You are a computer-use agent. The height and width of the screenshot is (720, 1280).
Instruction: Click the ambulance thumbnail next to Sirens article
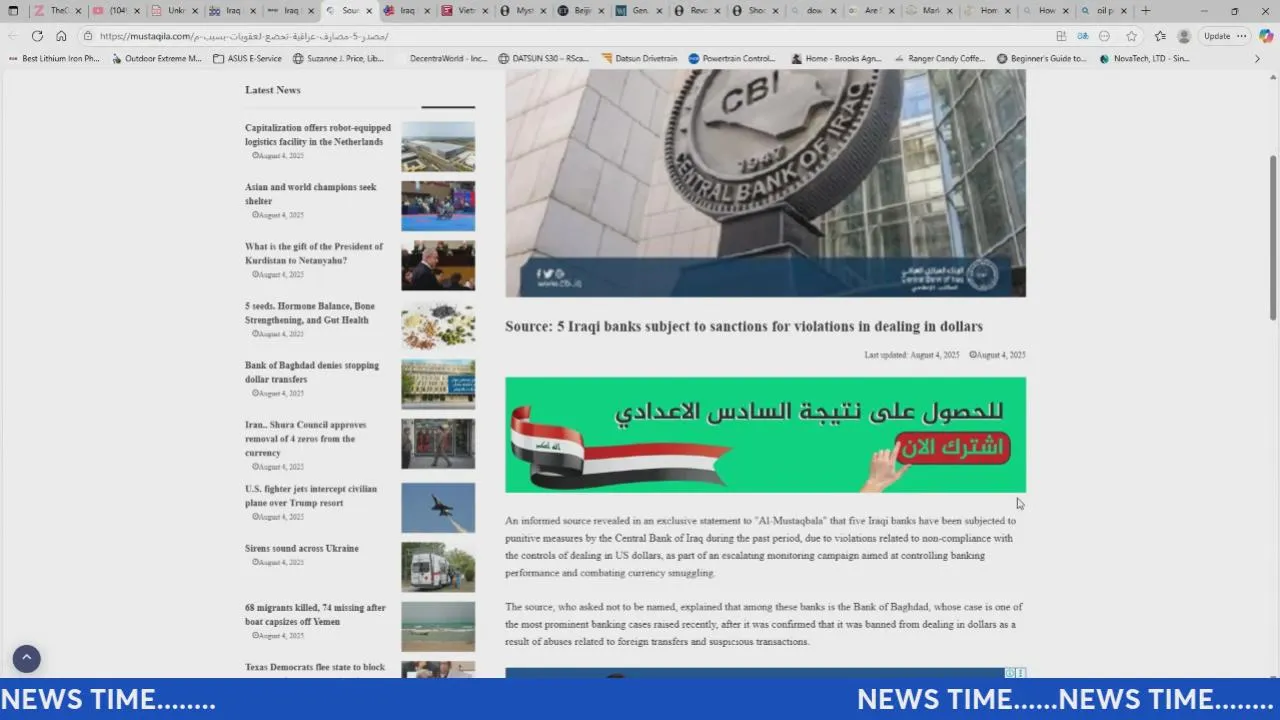[x=438, y=567]
